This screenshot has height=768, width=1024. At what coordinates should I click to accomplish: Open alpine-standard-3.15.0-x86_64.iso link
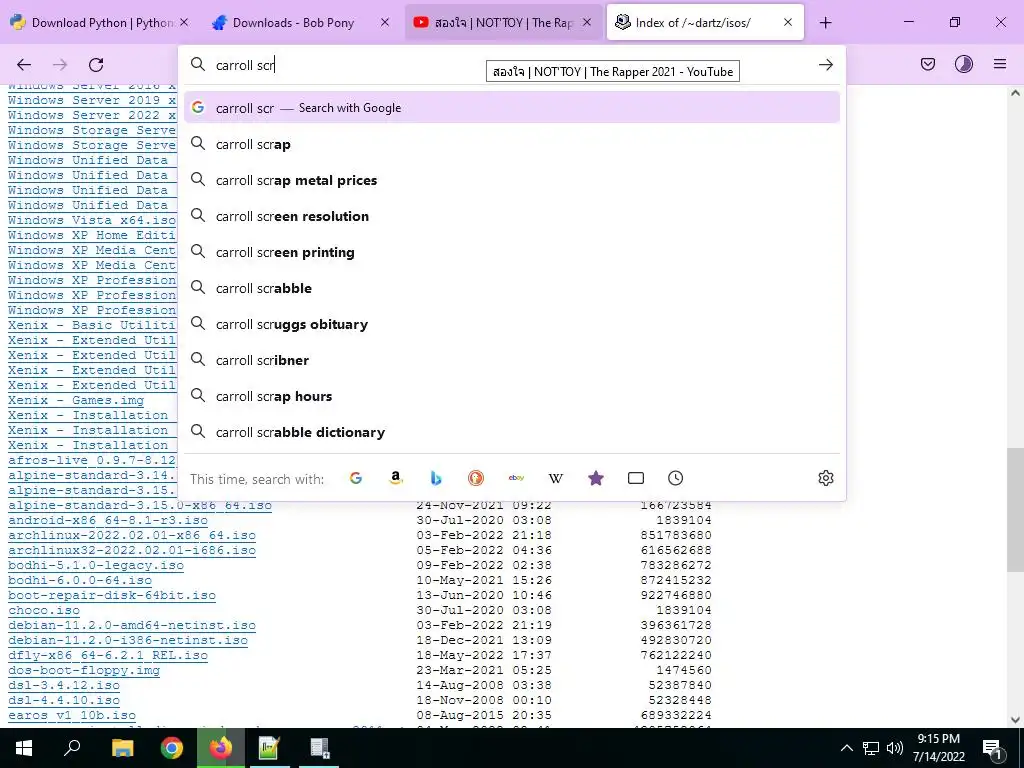tap(140, 505)
